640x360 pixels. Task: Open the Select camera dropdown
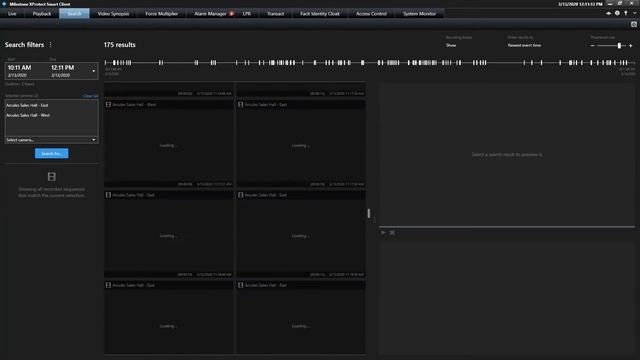click(x=51, y=140)
